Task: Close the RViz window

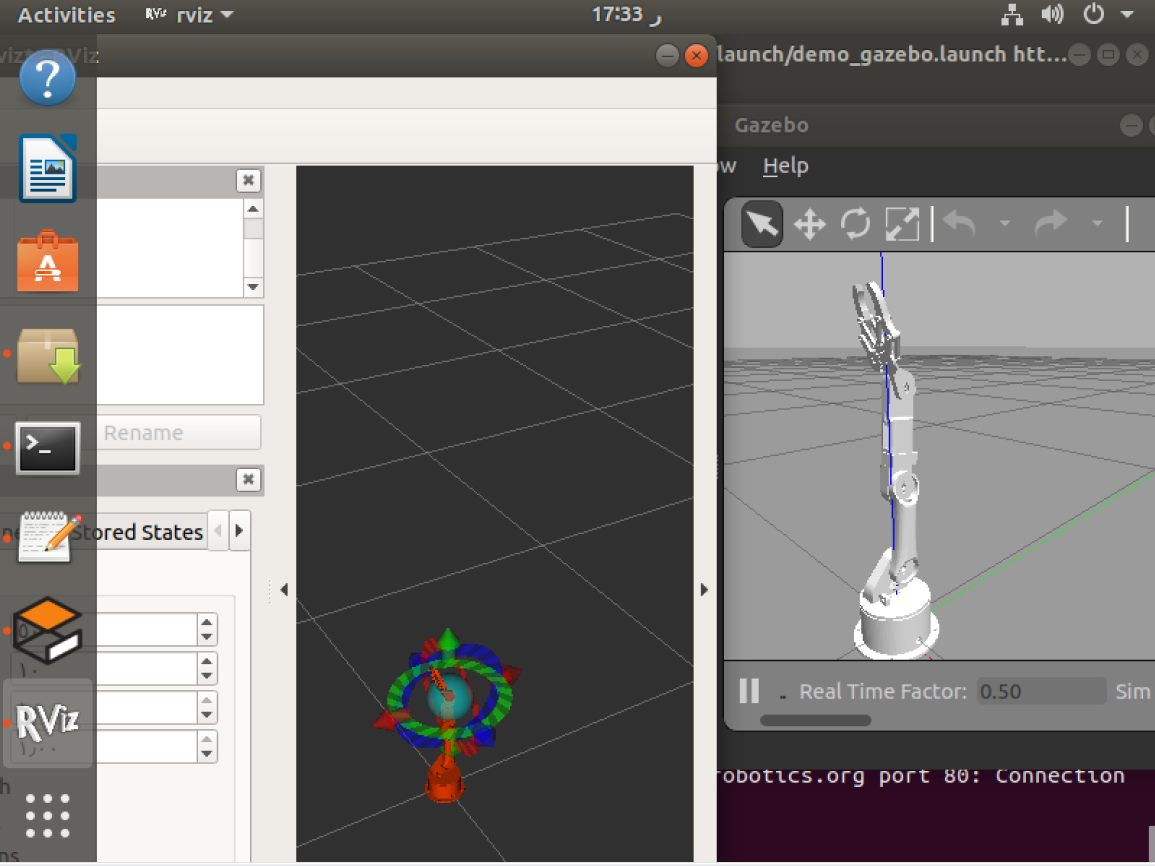Action: [x=696, y=56]
